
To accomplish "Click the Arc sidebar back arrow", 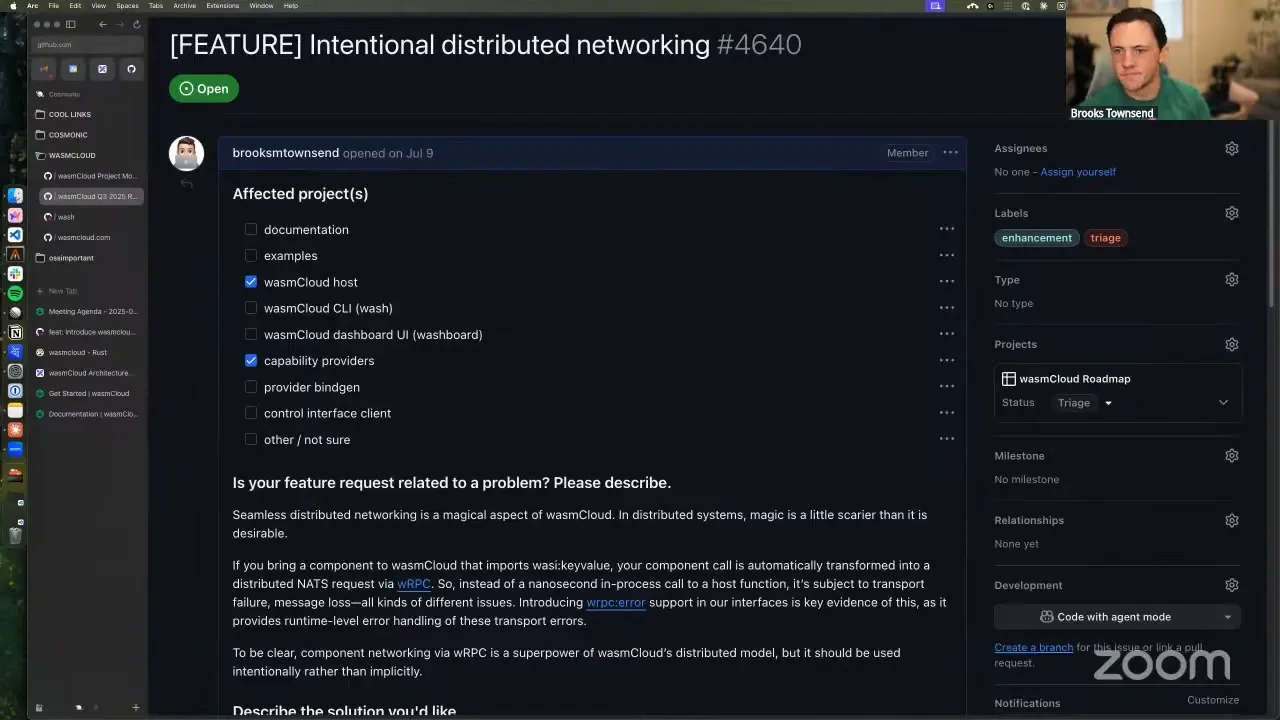I will (102, 24).
